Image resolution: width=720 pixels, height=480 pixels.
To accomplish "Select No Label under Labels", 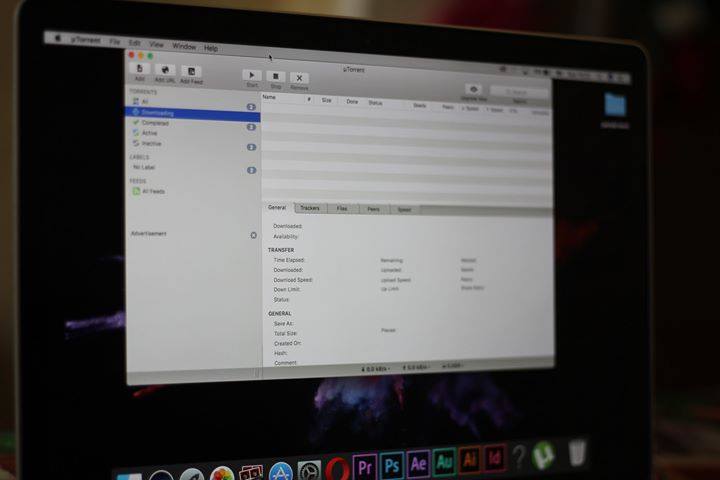I will pyautogui.click(x=144, y=167).
